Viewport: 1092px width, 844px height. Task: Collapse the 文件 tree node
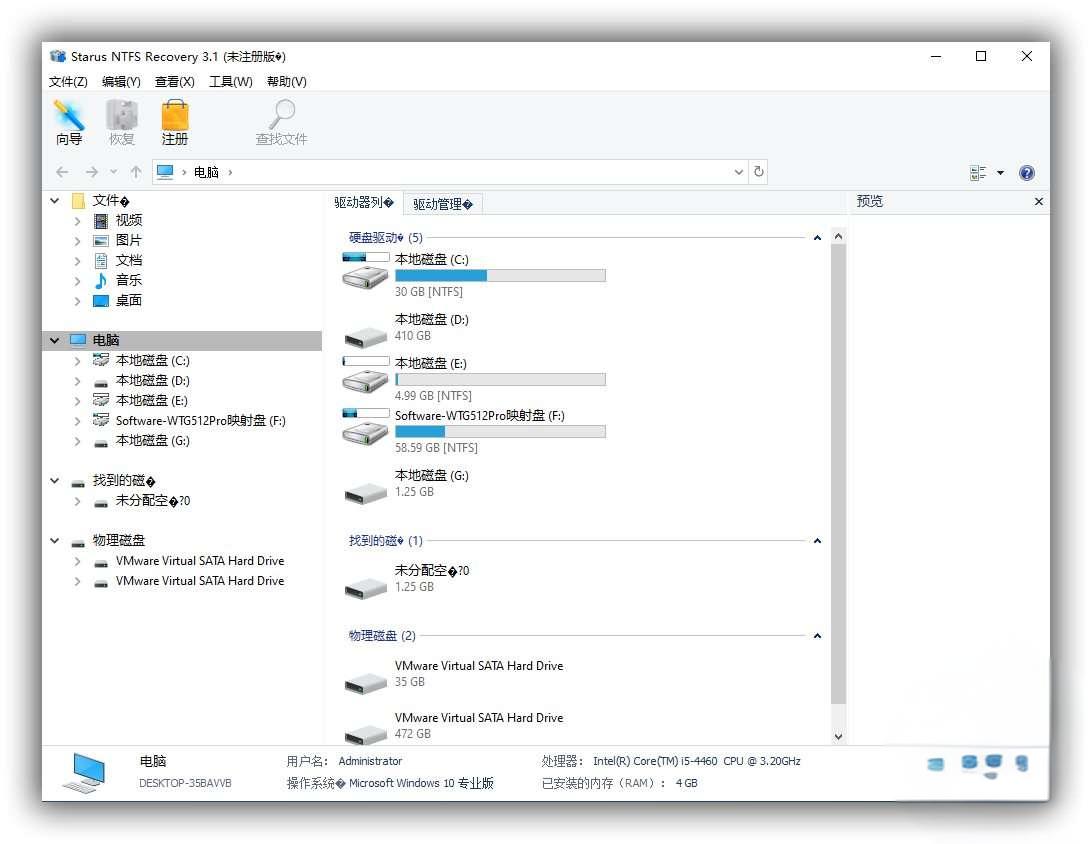coord(54,201)
